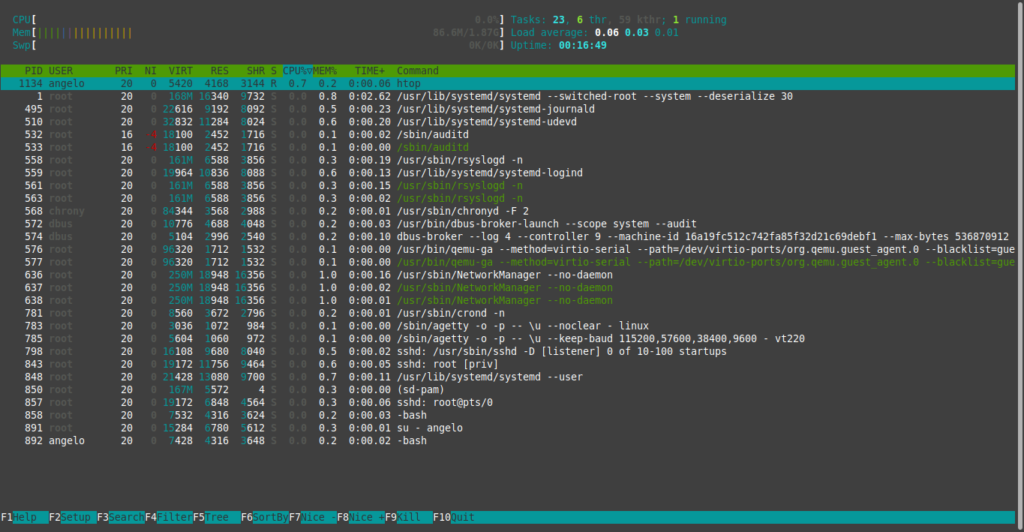
Task: Click F7 Nice - to lower niceness
Action: [x=313, y=518]
